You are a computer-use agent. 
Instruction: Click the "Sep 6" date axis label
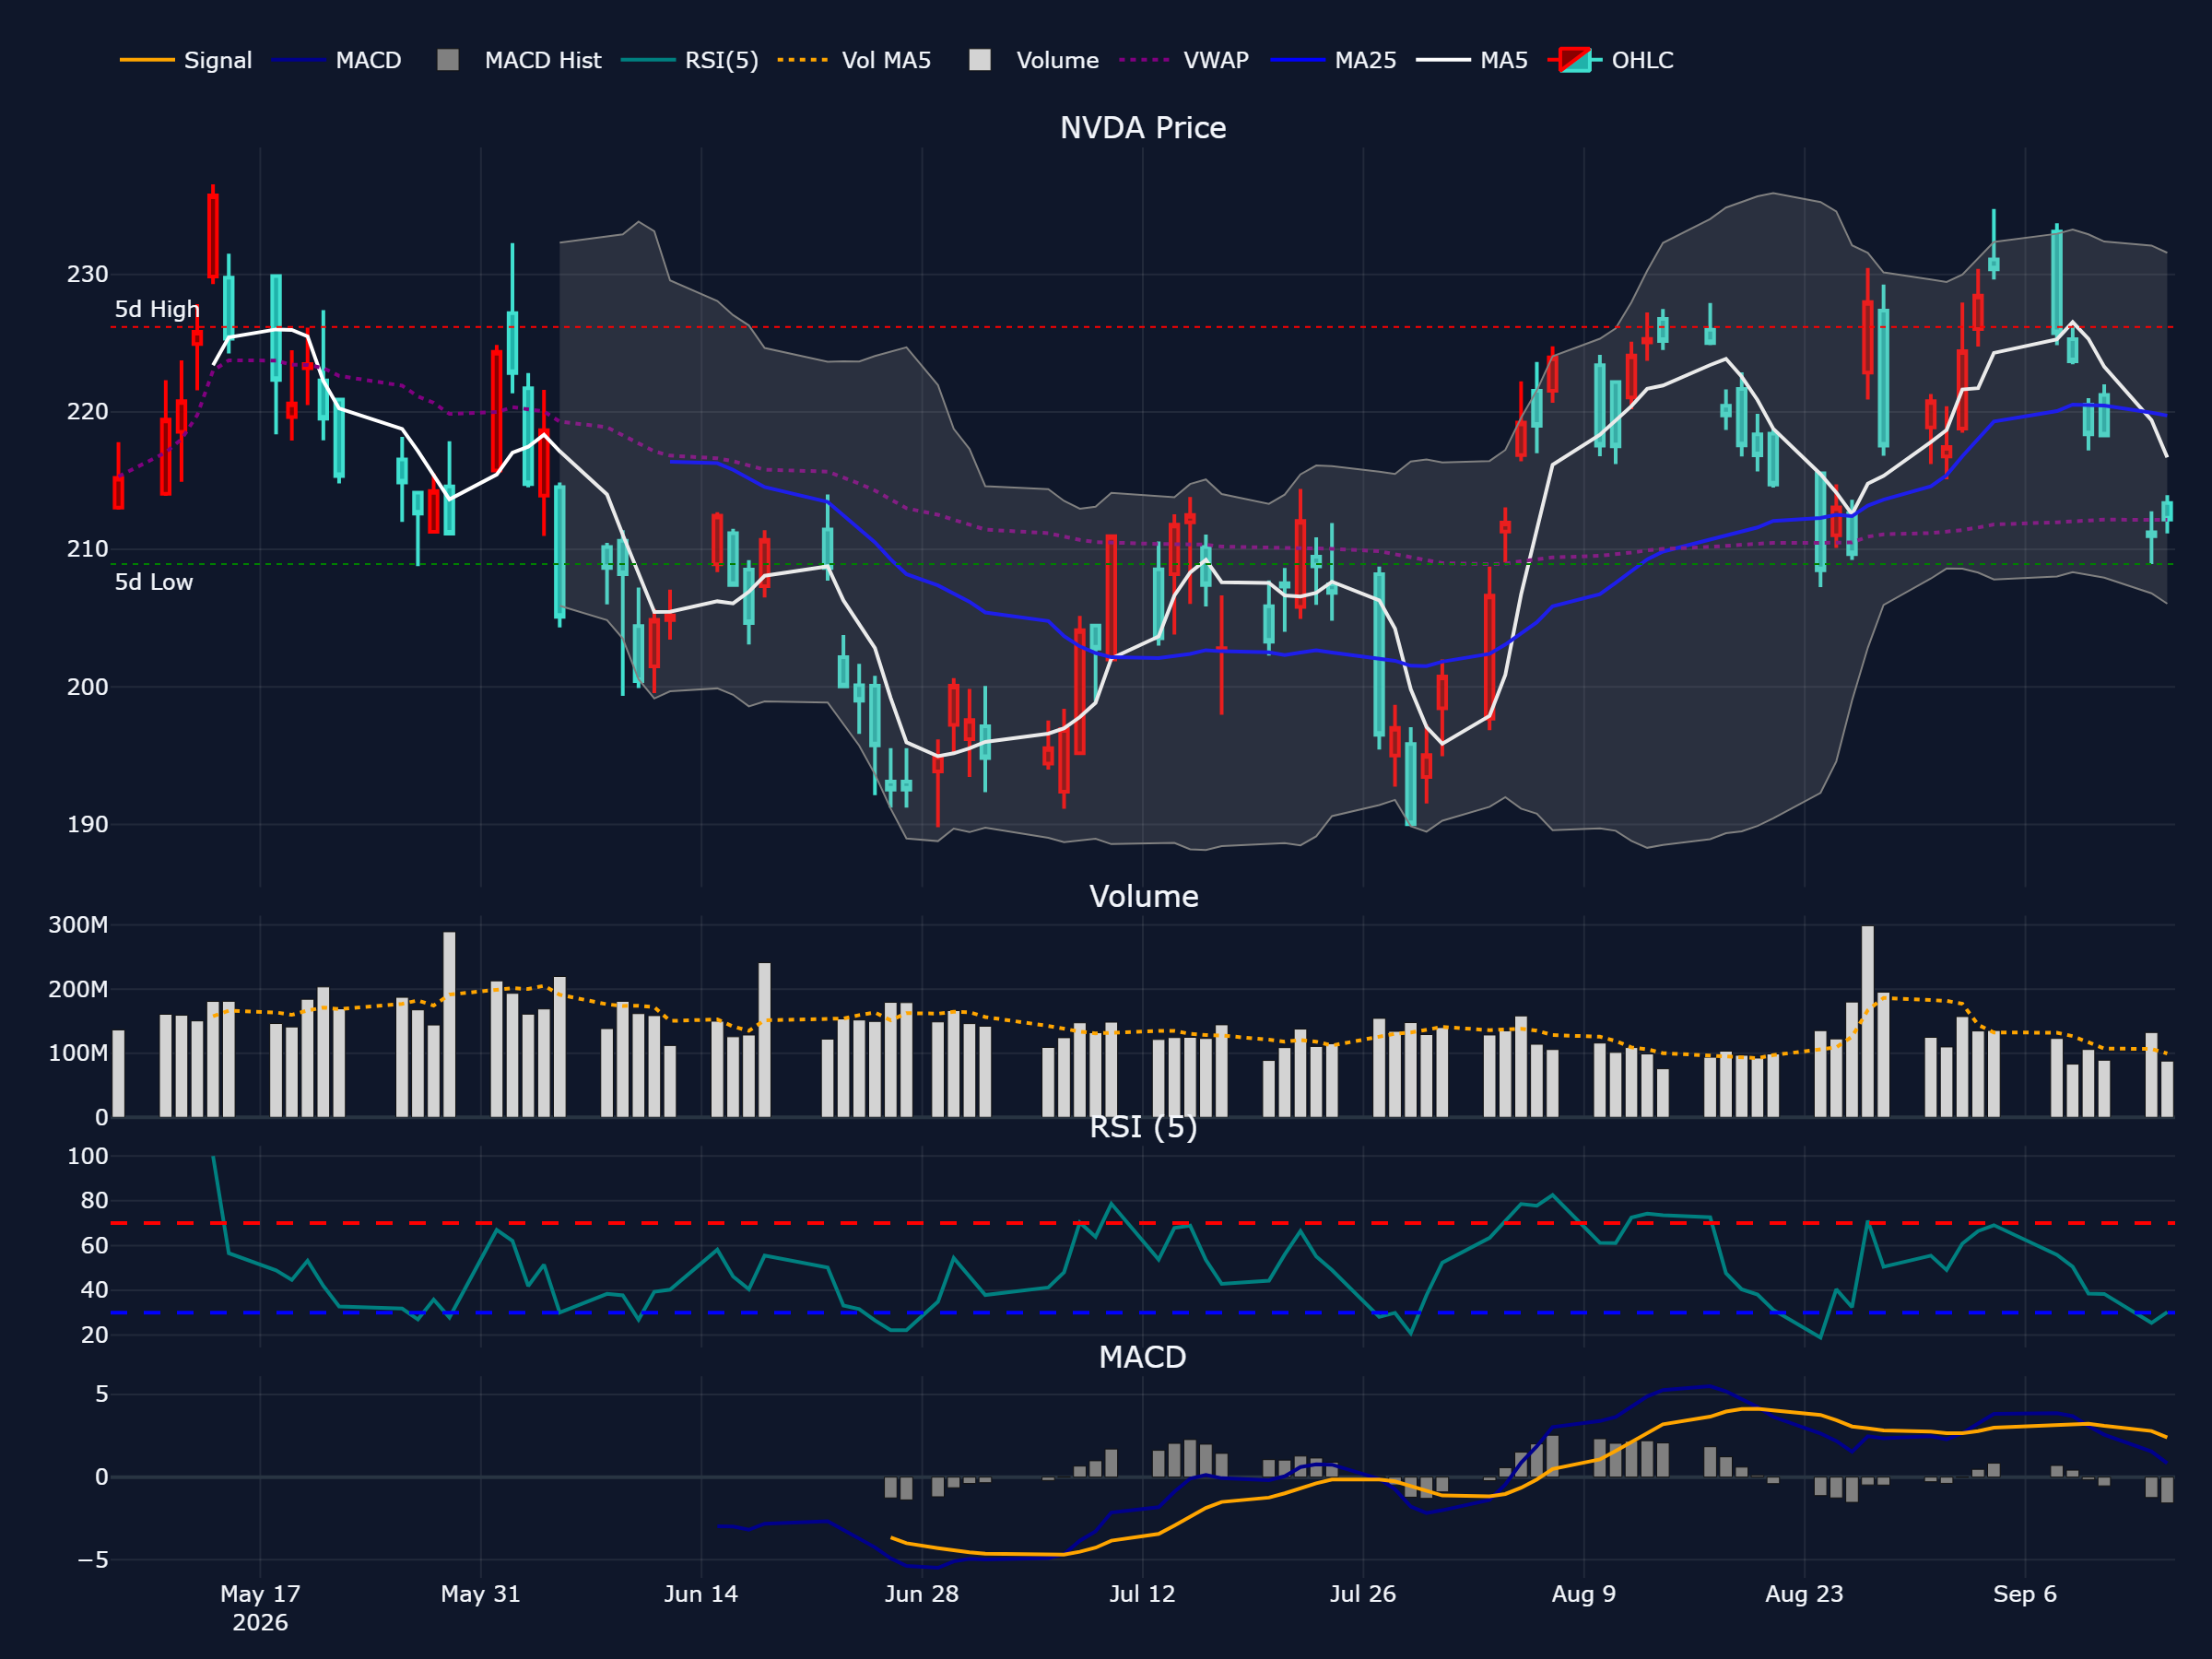[2025, 1594]
